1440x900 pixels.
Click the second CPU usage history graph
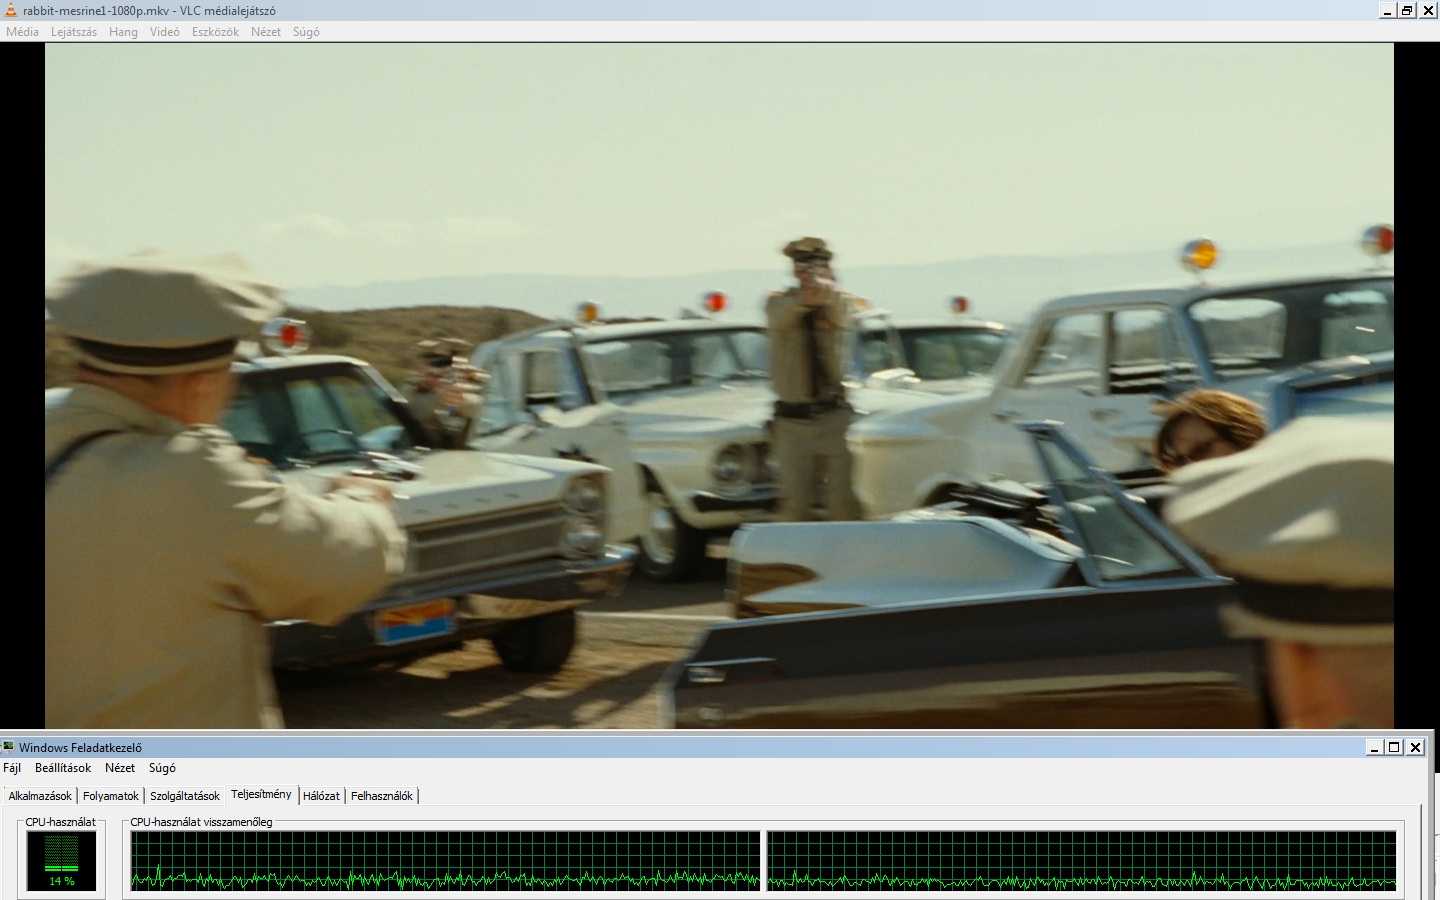click(1082, 861)
